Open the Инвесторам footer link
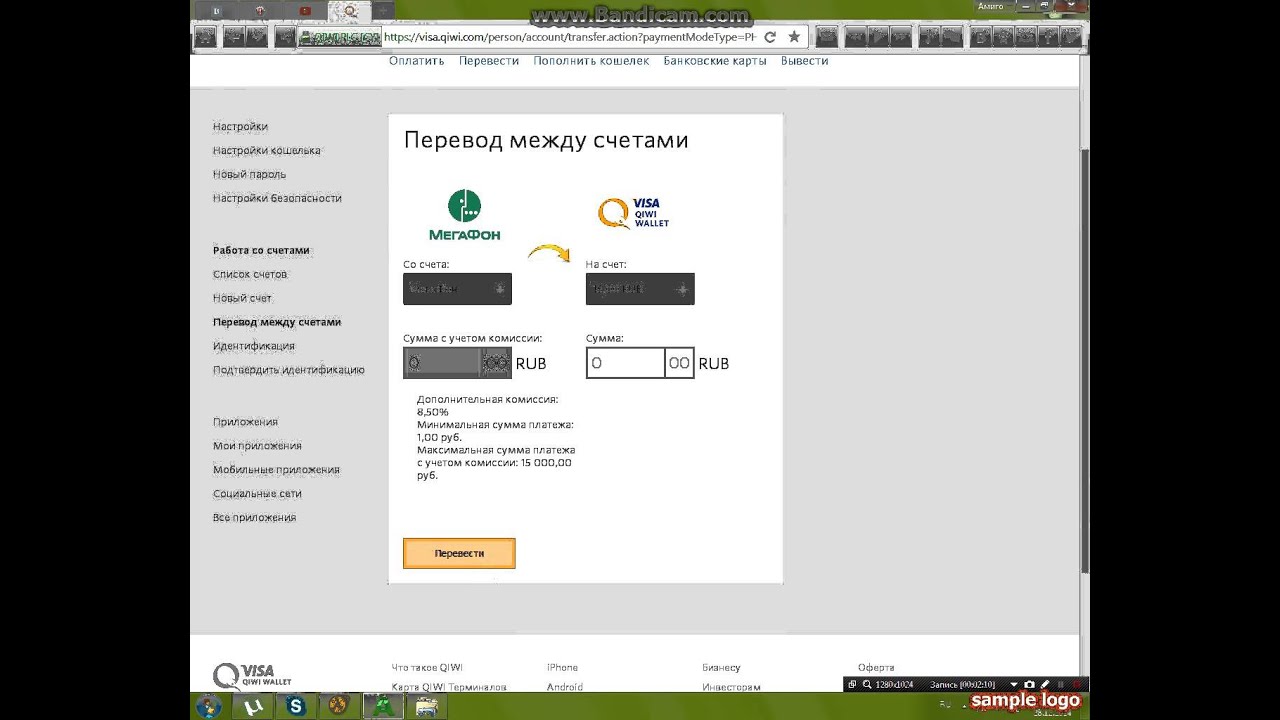Image resolution: width=1280 pixels, height=720 pixels. [731, 688]
